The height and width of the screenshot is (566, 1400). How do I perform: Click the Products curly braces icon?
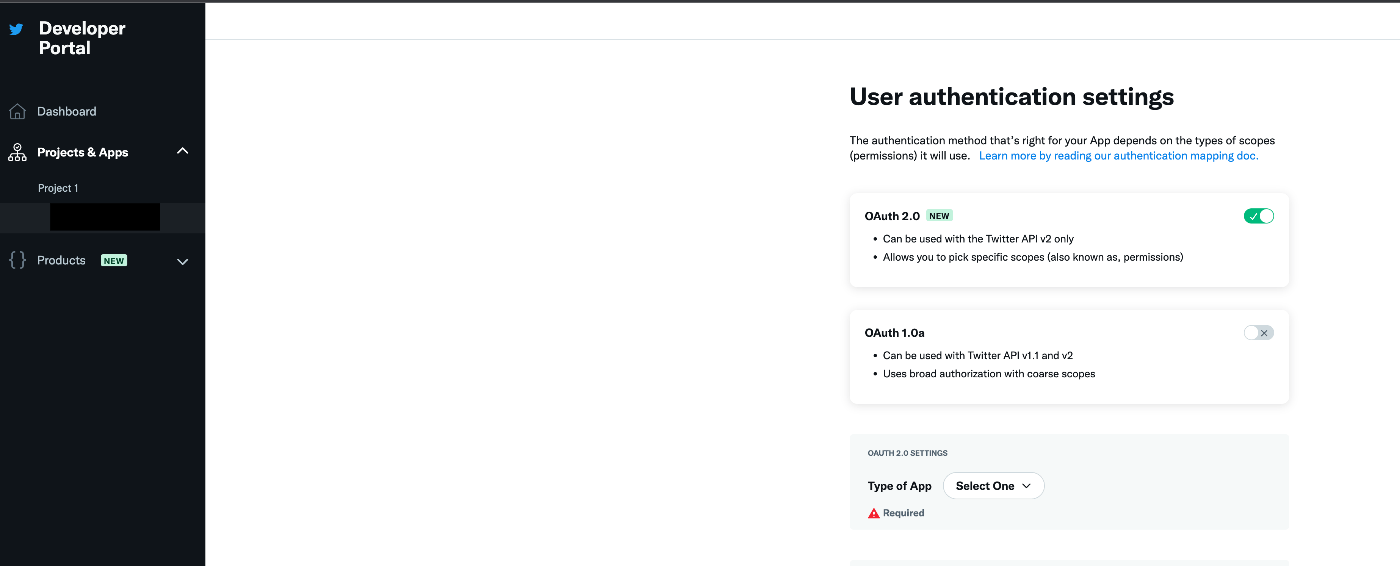pyautogui.click(x=17, y=260)
